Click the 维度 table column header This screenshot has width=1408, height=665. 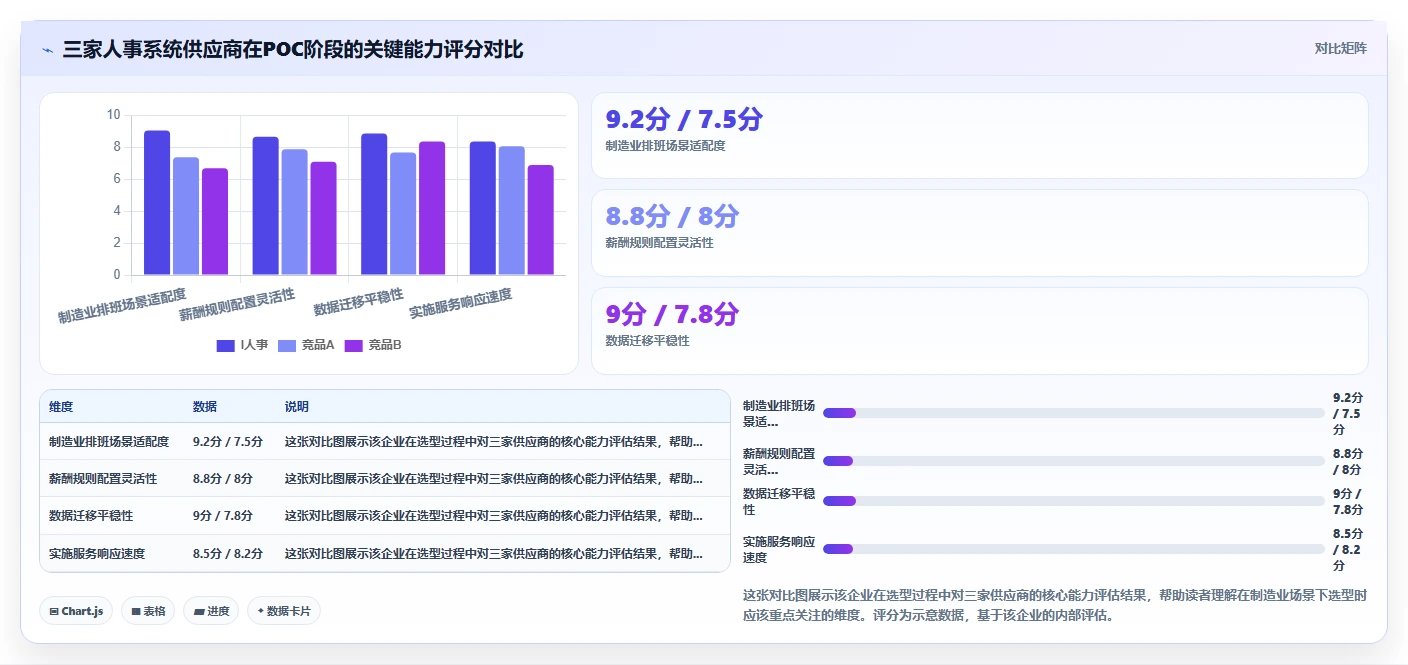(x=61, y=407)
